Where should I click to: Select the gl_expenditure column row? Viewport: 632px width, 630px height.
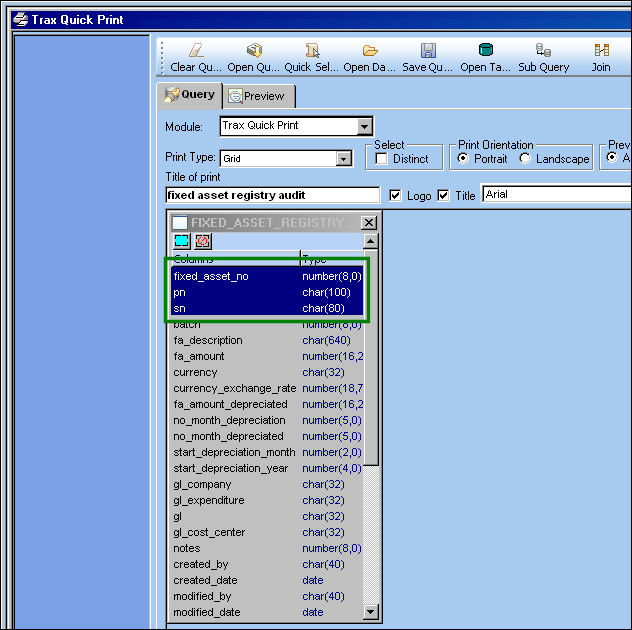pos(268,500)
